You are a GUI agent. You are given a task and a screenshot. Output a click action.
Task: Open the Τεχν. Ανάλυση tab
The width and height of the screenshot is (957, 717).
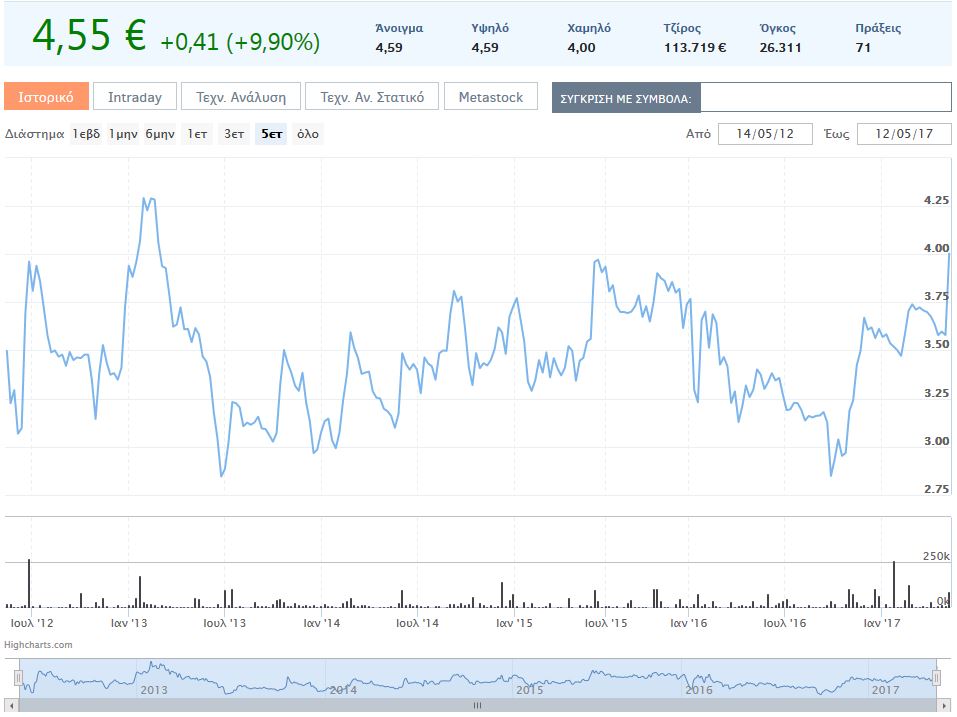pyautogui.click(x=241, y=96)
